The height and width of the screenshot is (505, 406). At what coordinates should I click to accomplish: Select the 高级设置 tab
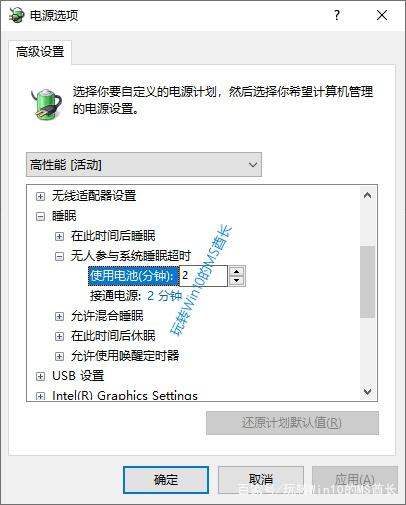40,52
